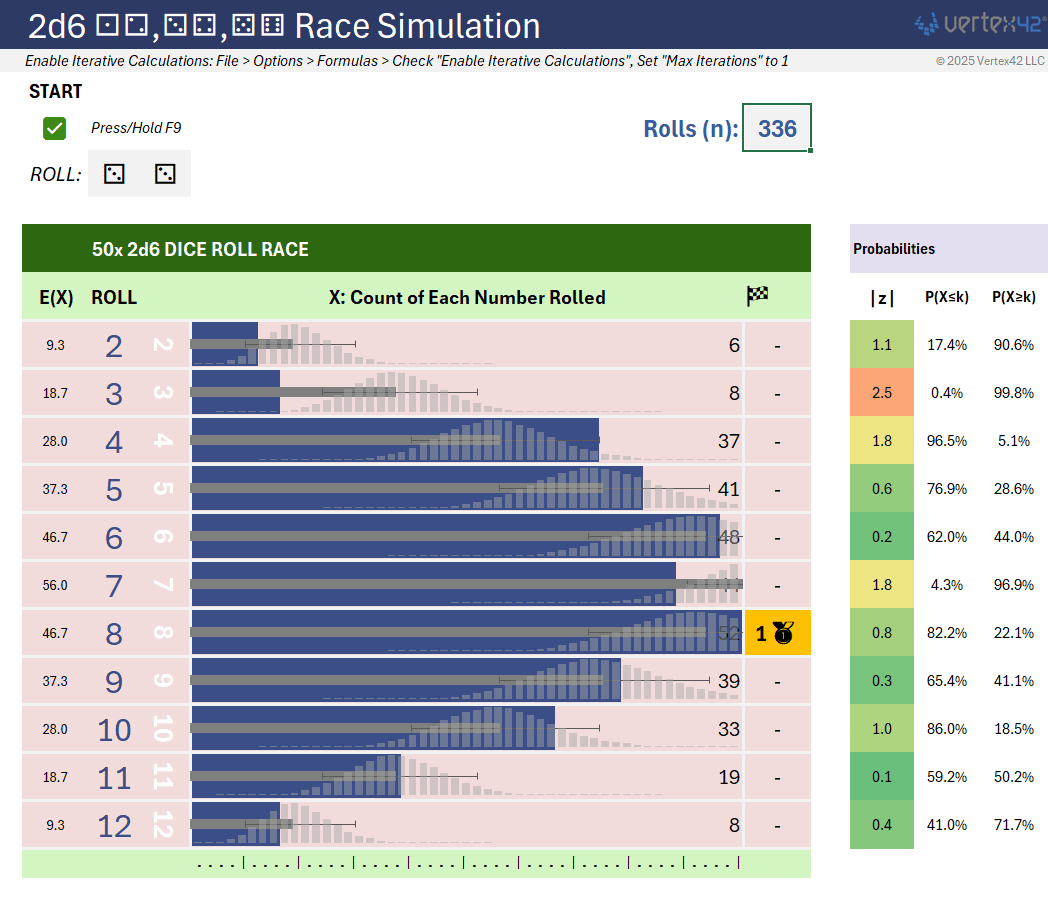
Task: Click the left die icon beside ROLL
Action: tap(115, 174)
